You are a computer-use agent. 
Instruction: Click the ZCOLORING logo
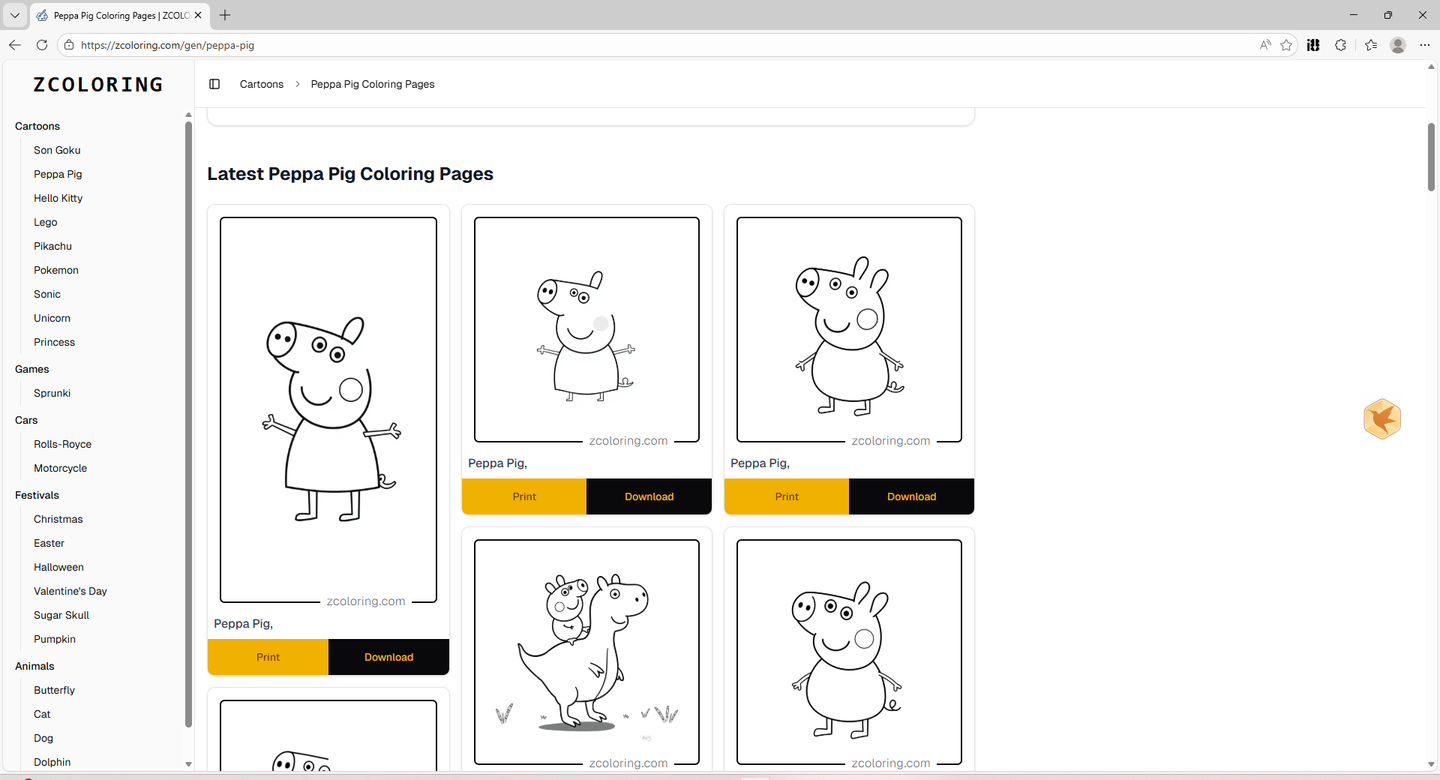click(x=98, y=85)
